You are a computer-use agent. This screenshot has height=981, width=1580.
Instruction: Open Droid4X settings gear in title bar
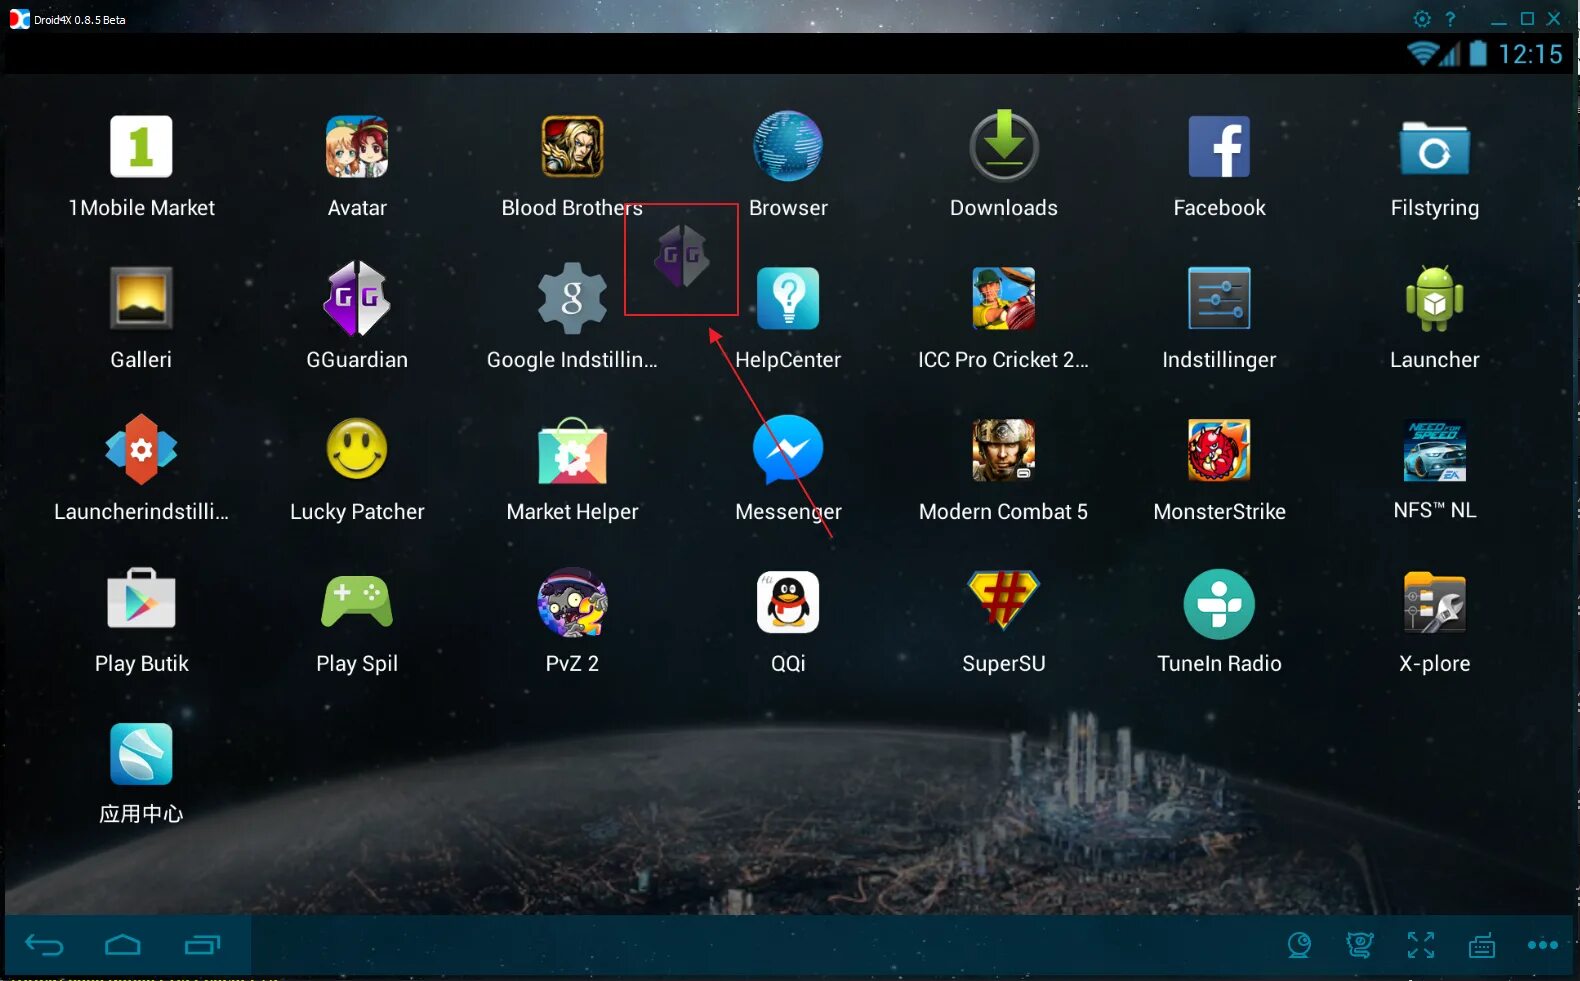click(1422, 19)
